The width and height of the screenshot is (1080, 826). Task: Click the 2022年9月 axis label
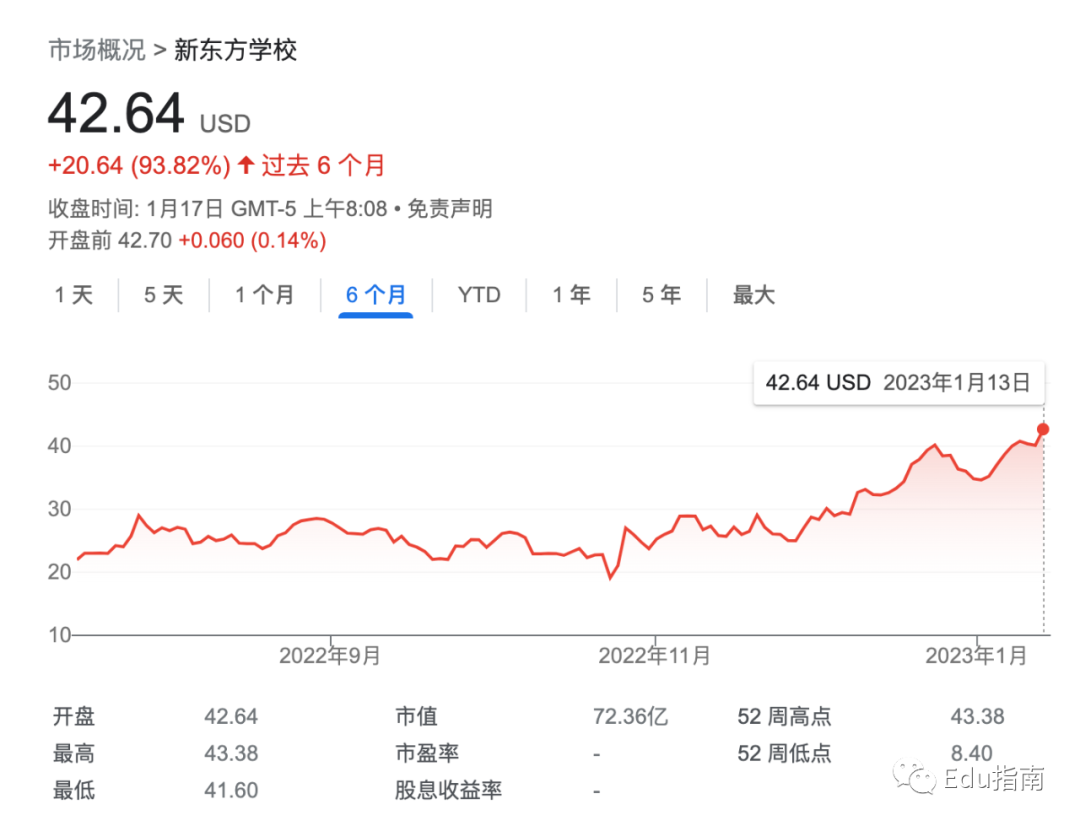click(x=330, y=655)
